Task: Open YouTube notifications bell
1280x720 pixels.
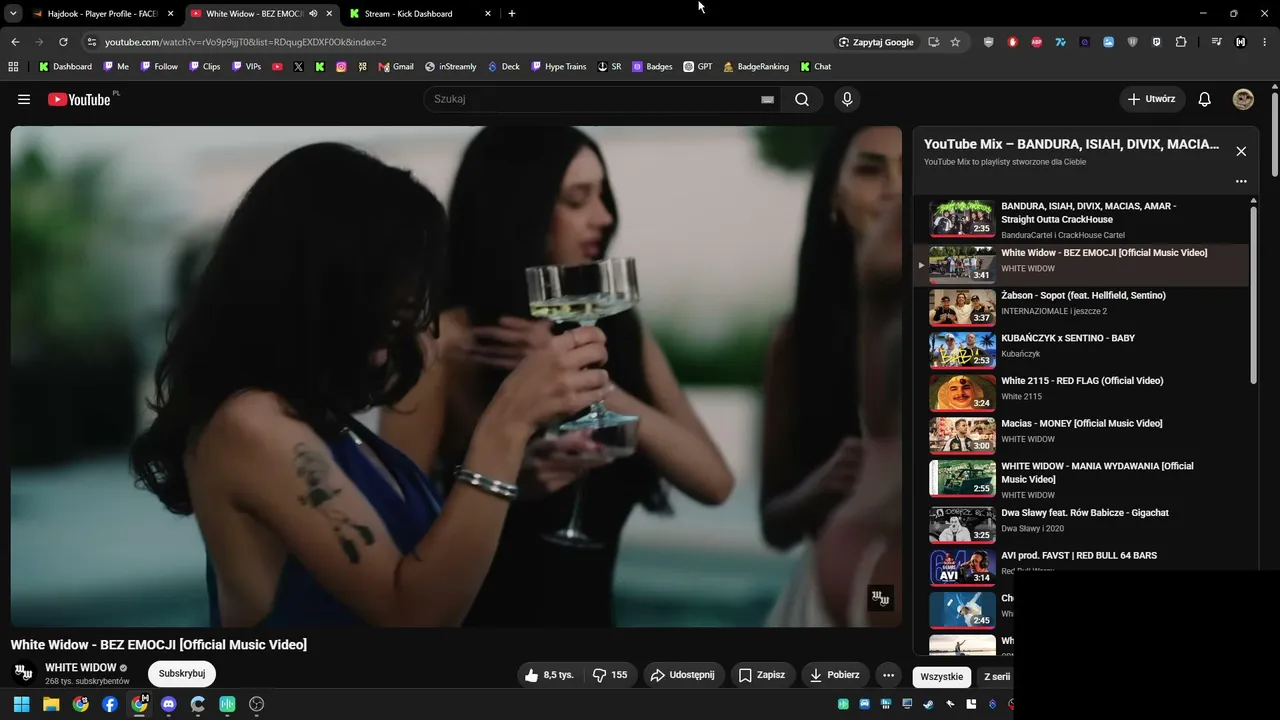Action: [1205, 99]
